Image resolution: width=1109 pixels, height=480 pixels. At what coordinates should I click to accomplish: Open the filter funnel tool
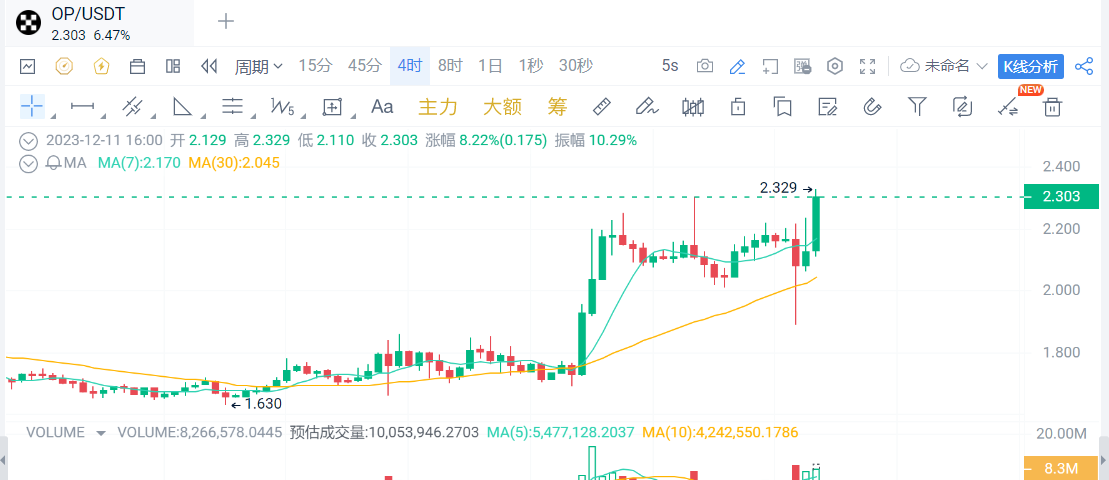click(916, 106)
